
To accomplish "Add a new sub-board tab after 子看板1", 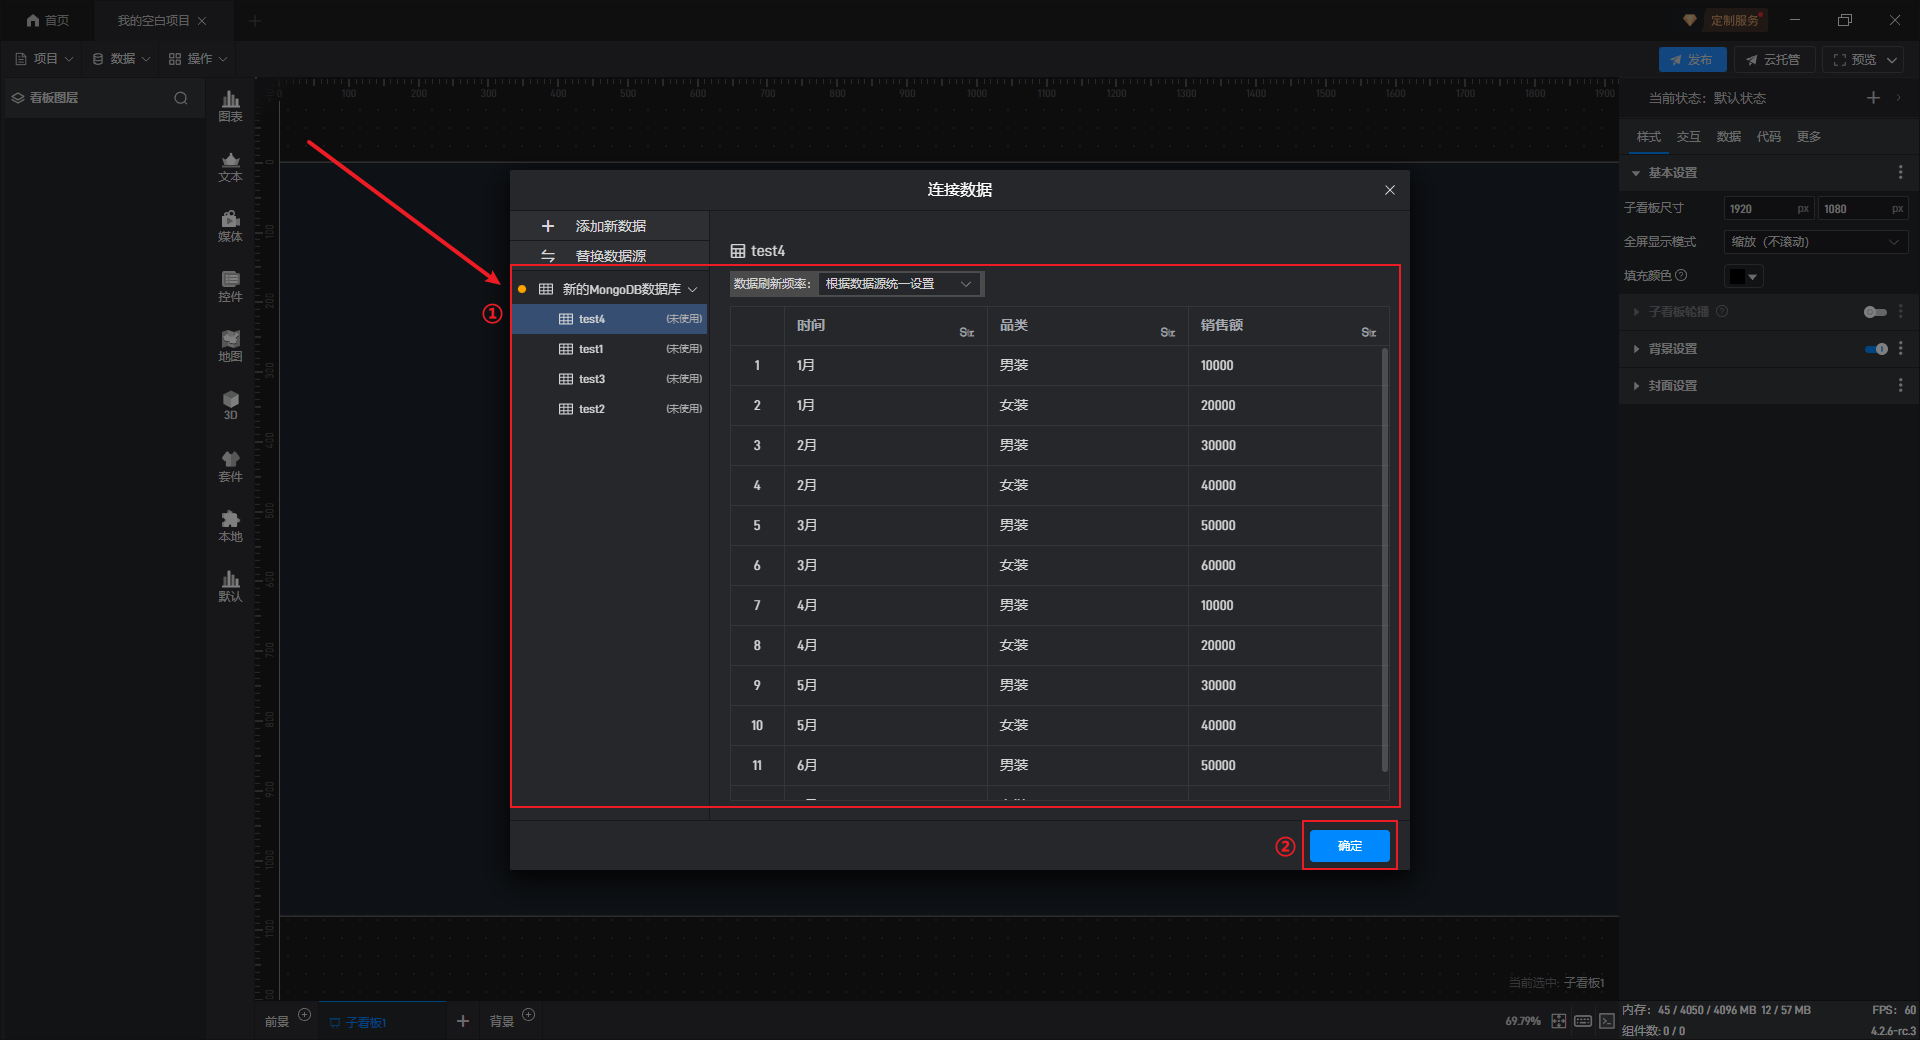I will point(462,1021).
